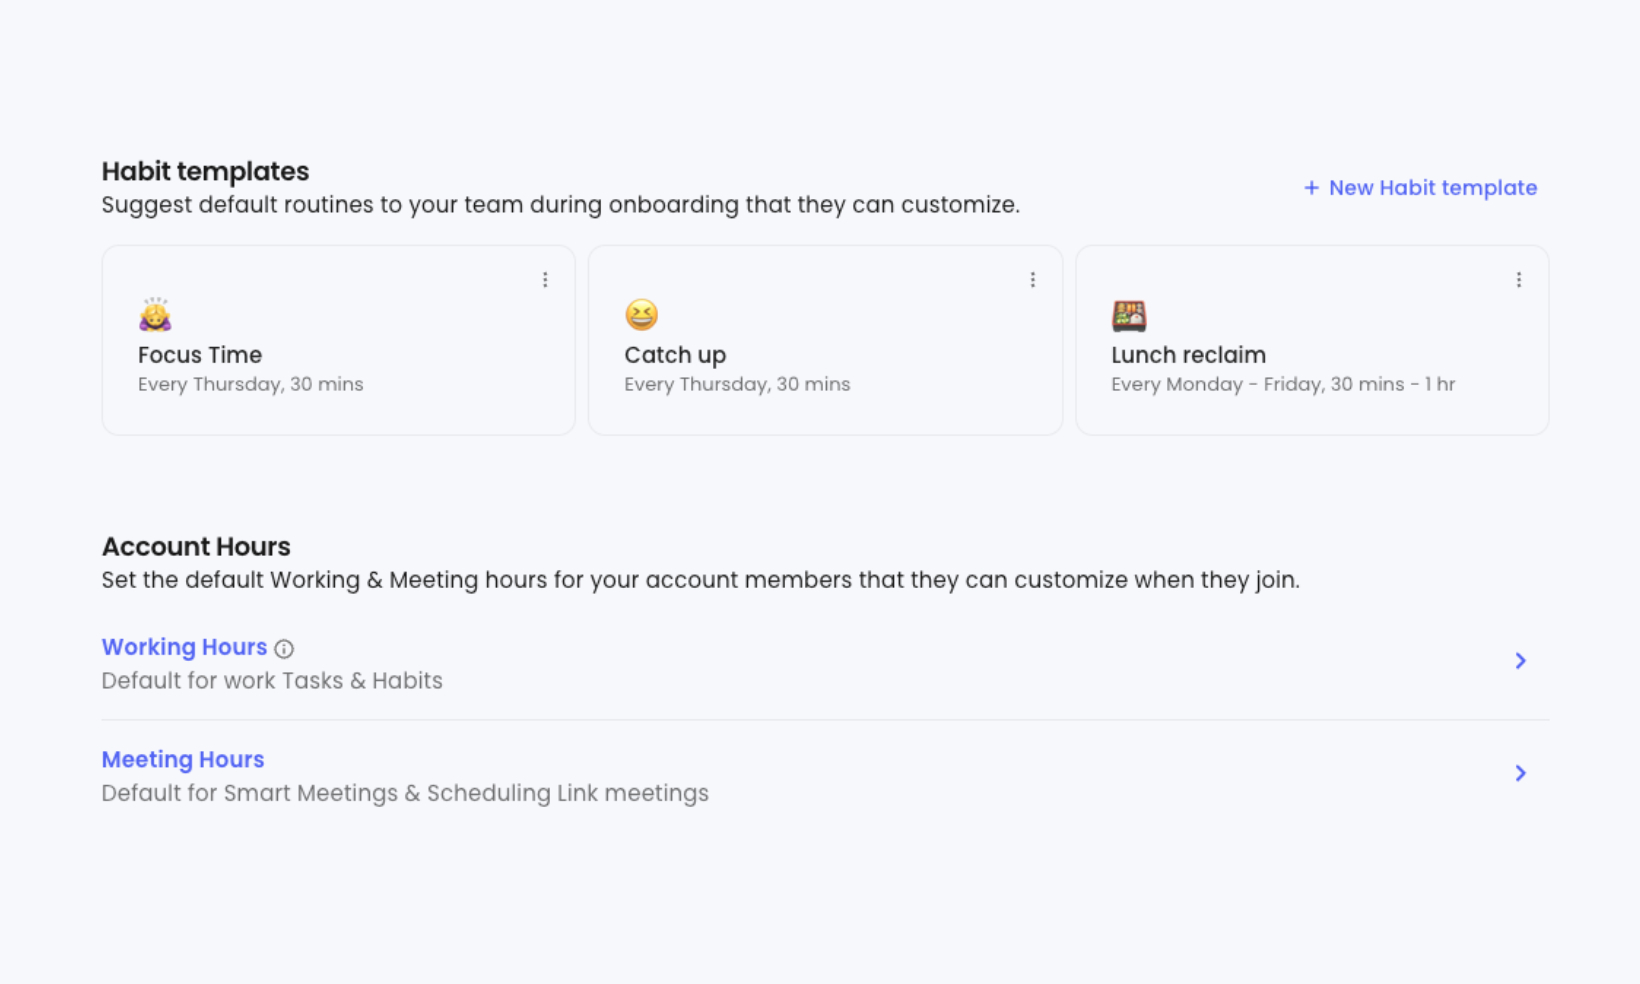Open the Focus Time card's three-dot menu

(545, 280)
